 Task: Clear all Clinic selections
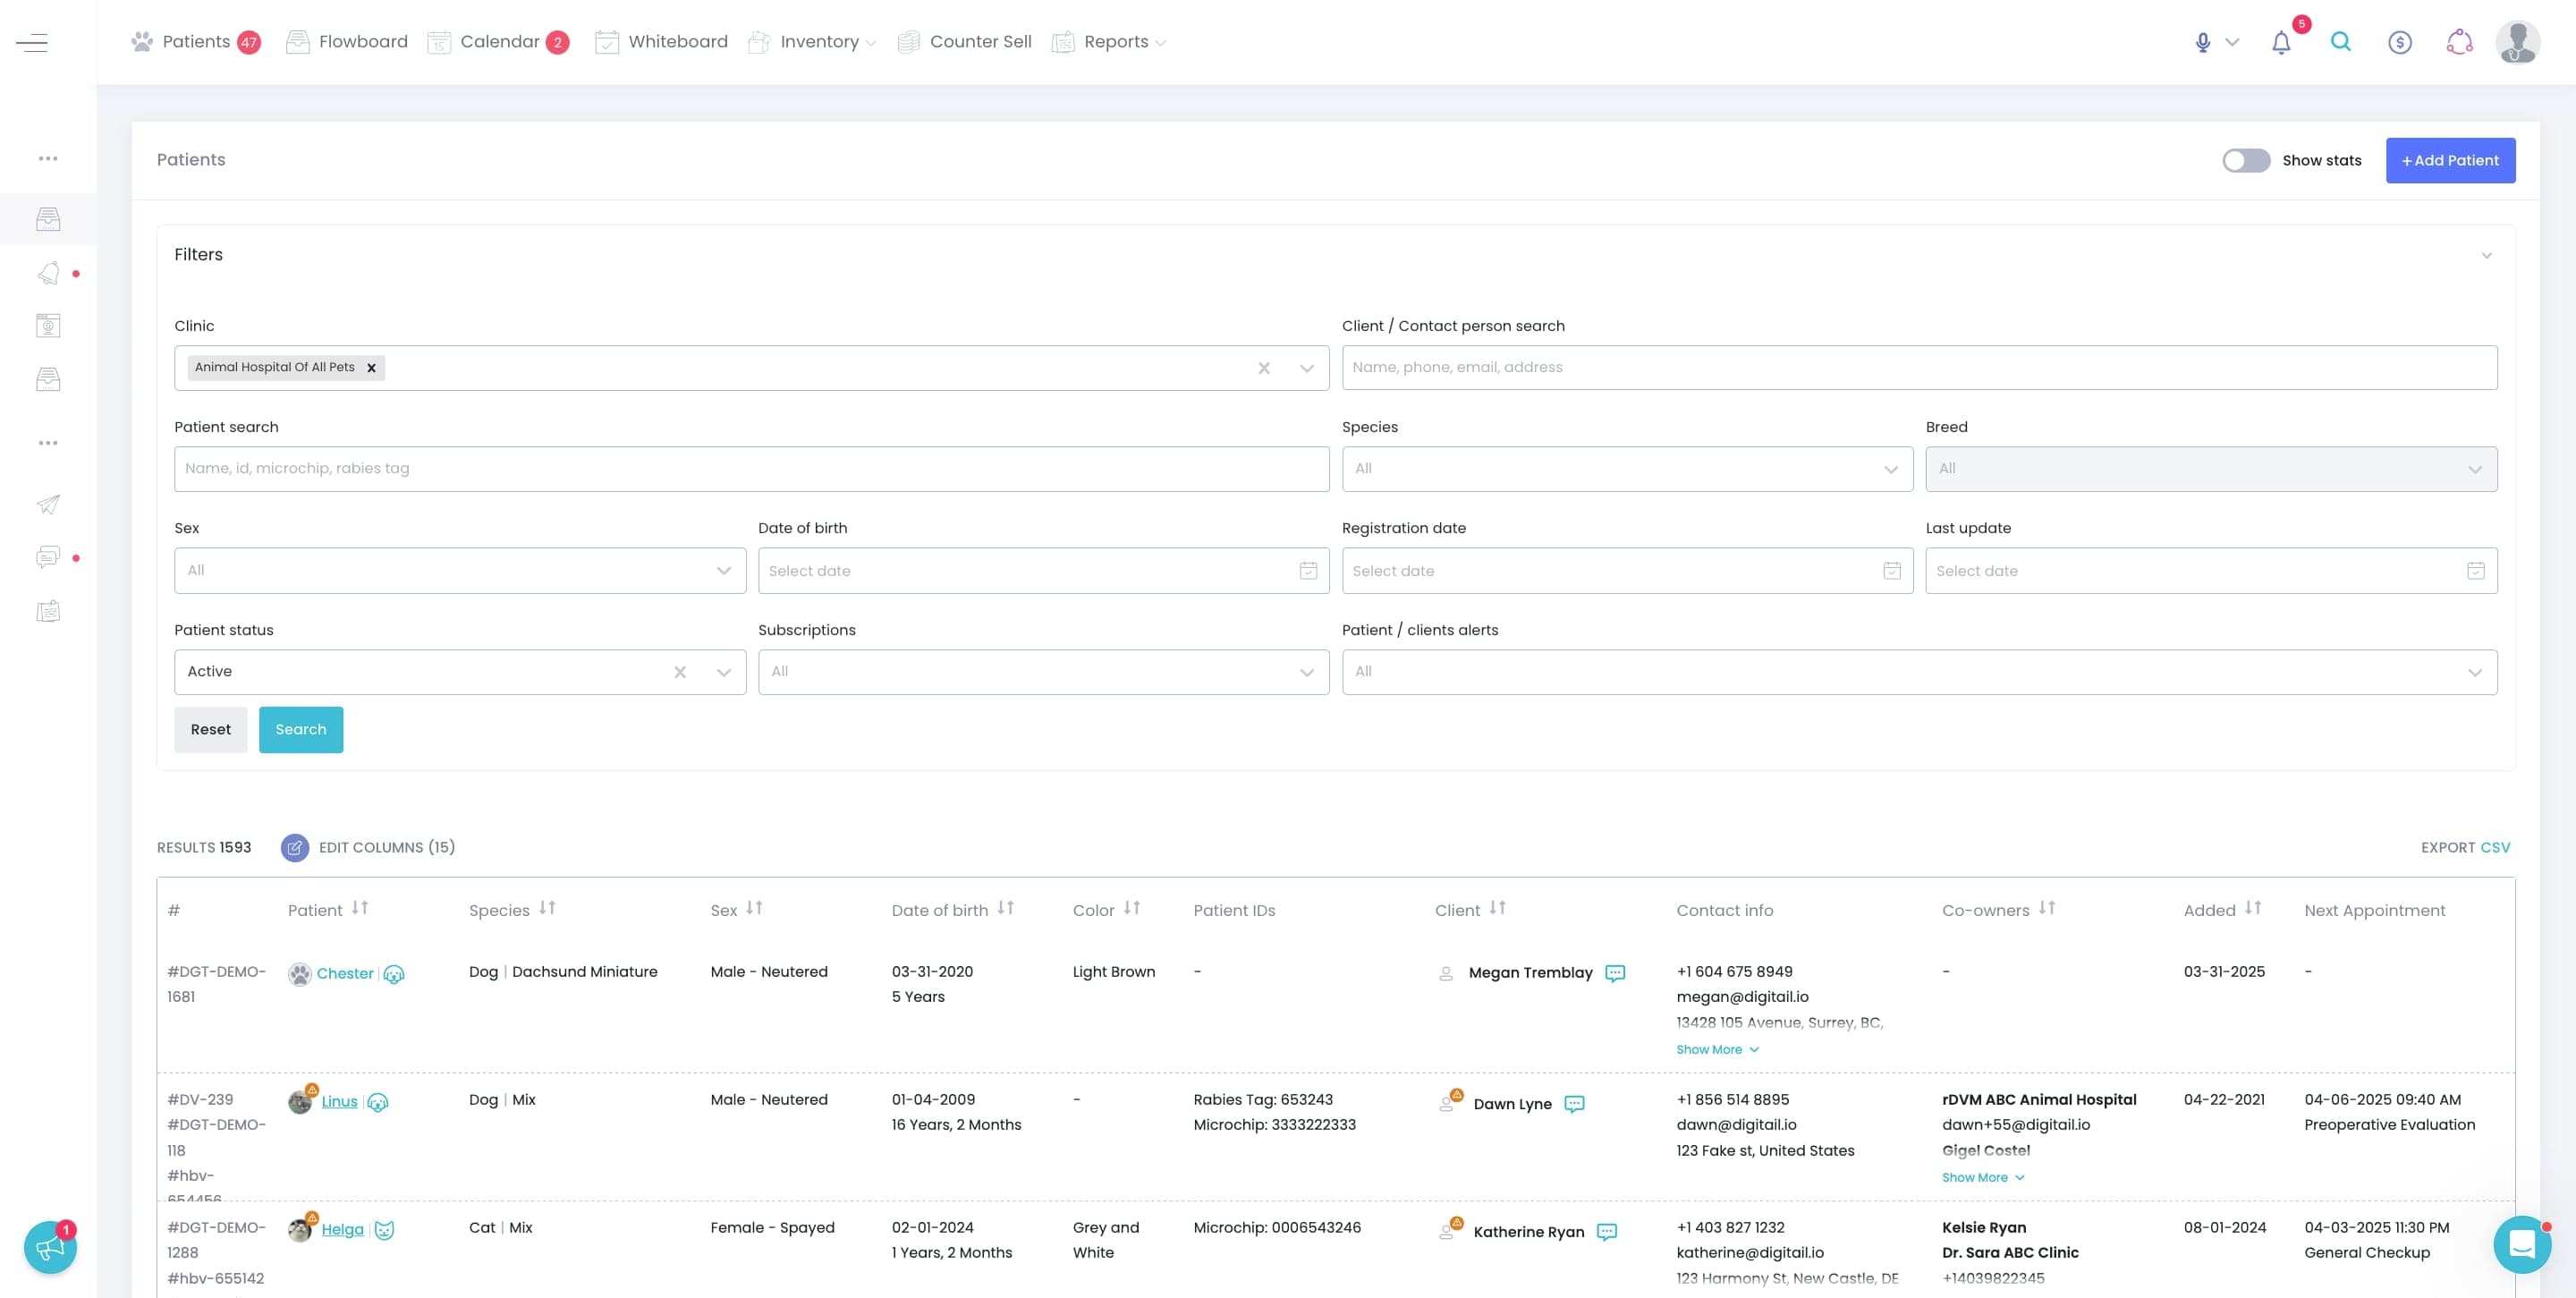pyautogui.click(x=1263, y=369)
